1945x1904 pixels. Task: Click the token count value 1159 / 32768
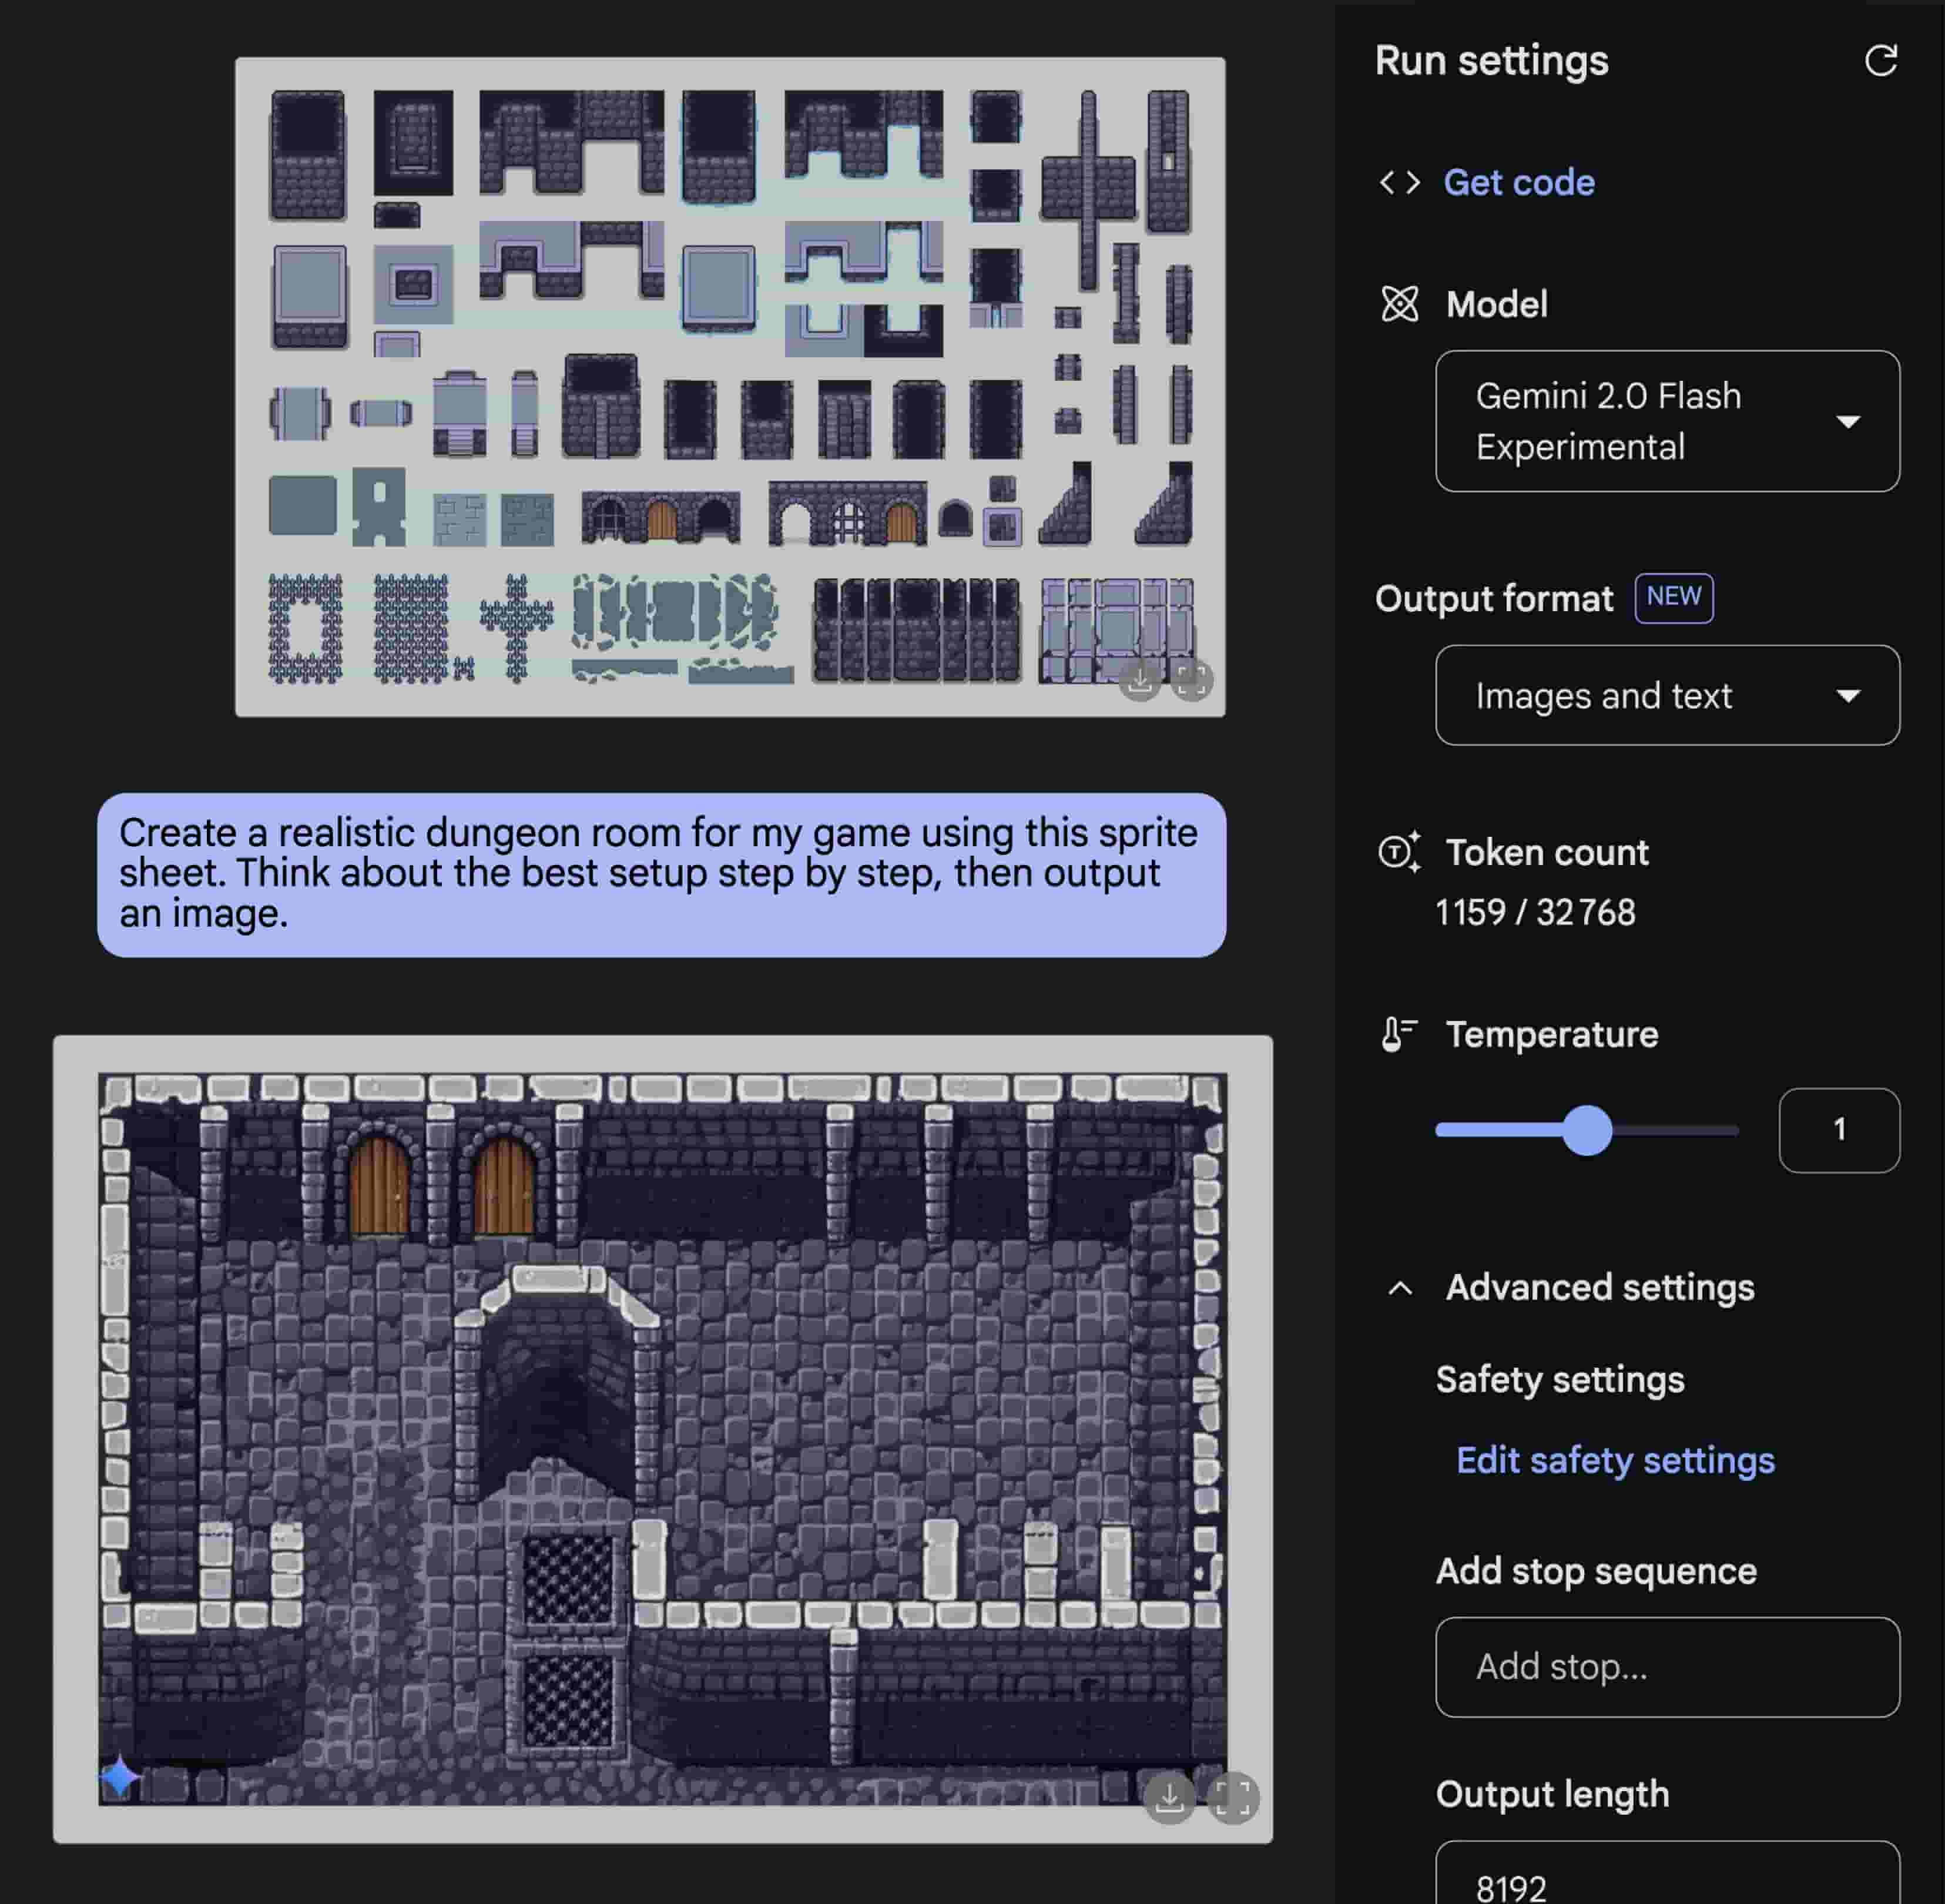pyautogui.click(x=1535, y=912)
